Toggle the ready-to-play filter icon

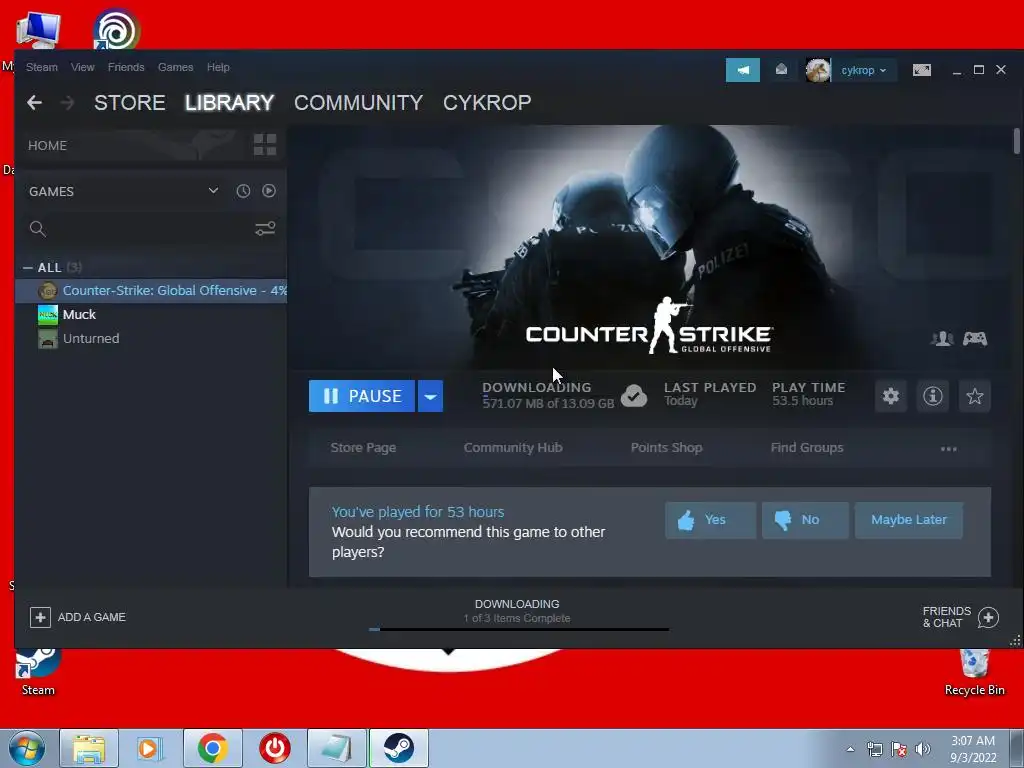268,191
